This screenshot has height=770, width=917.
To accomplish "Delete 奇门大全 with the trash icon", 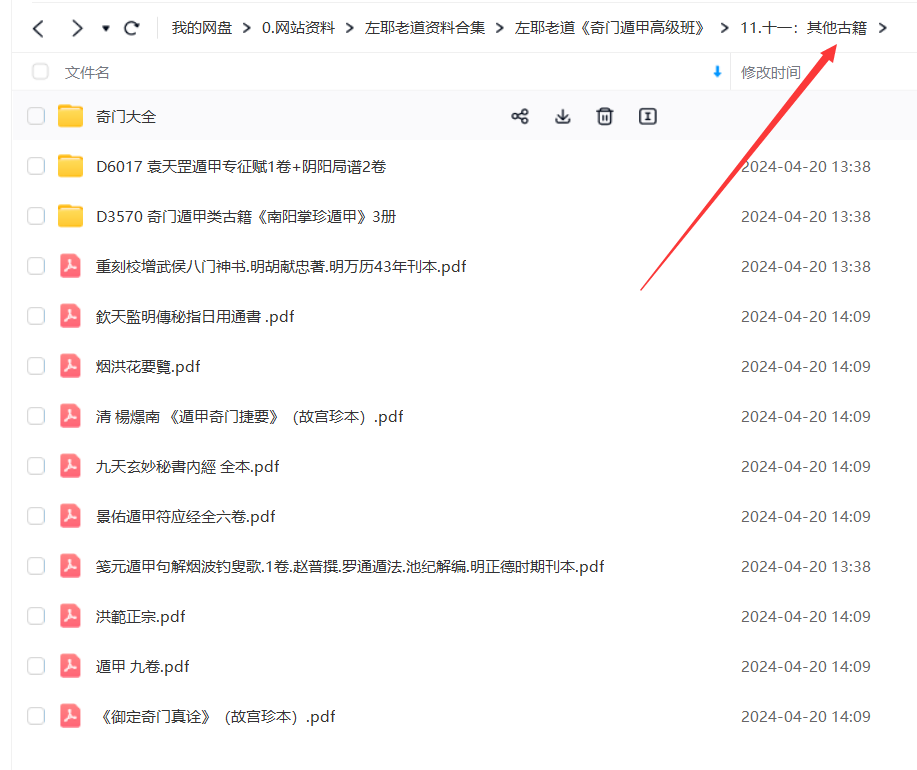I will [x=604, y=116].
